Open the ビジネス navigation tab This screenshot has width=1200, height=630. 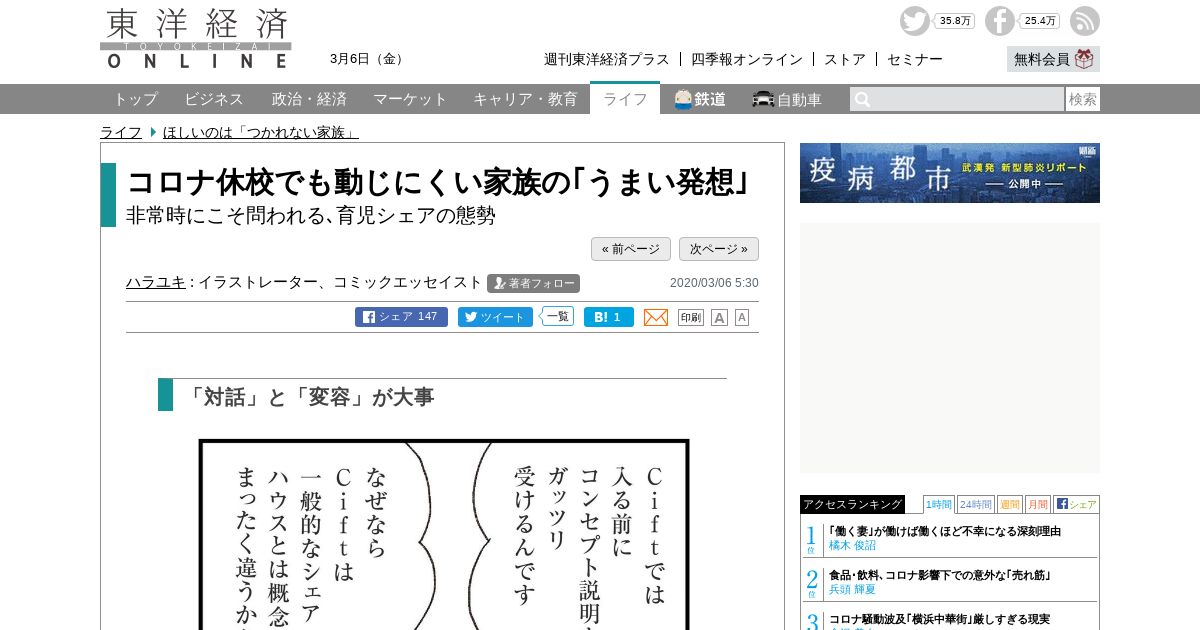[214, 99]
